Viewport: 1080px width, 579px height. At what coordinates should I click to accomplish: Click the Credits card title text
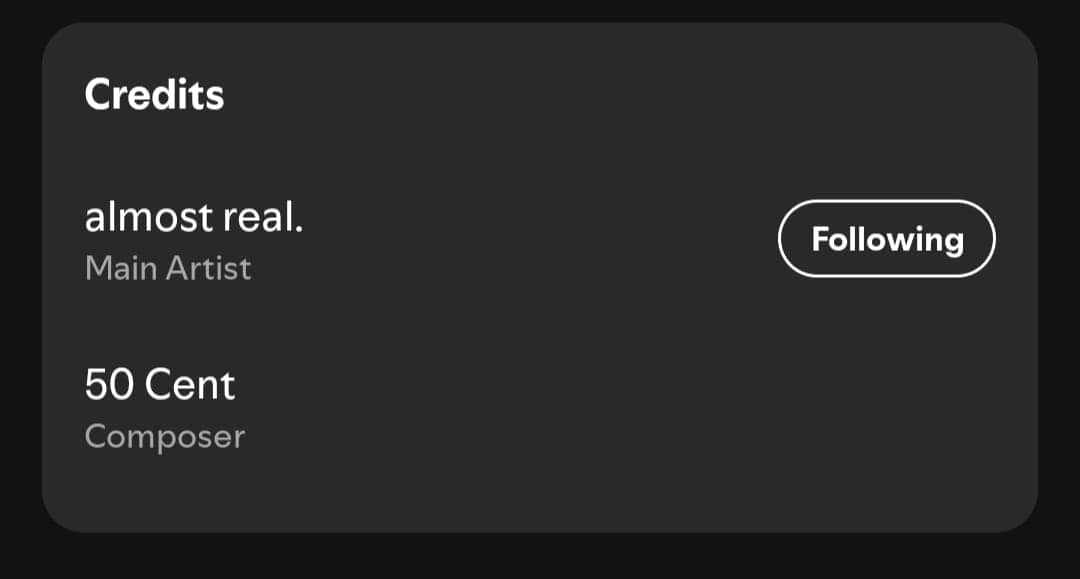pos(154,95)
